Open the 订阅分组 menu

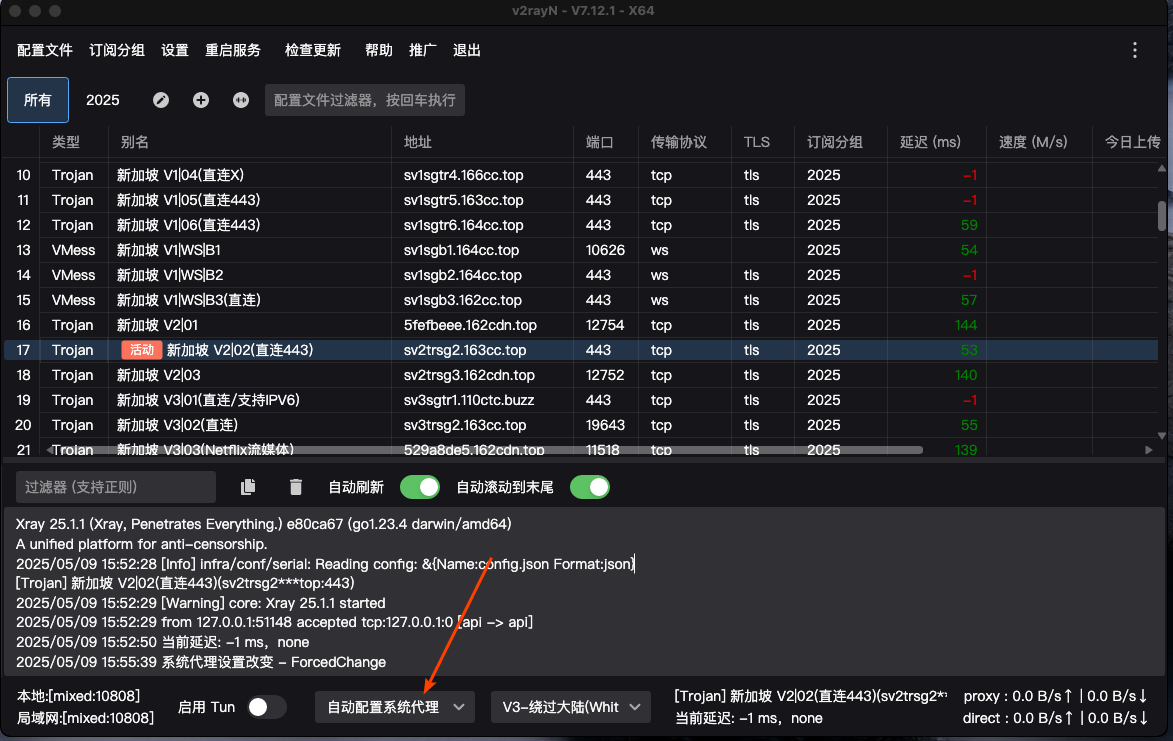pyautogui.click(x=117, y=50)
